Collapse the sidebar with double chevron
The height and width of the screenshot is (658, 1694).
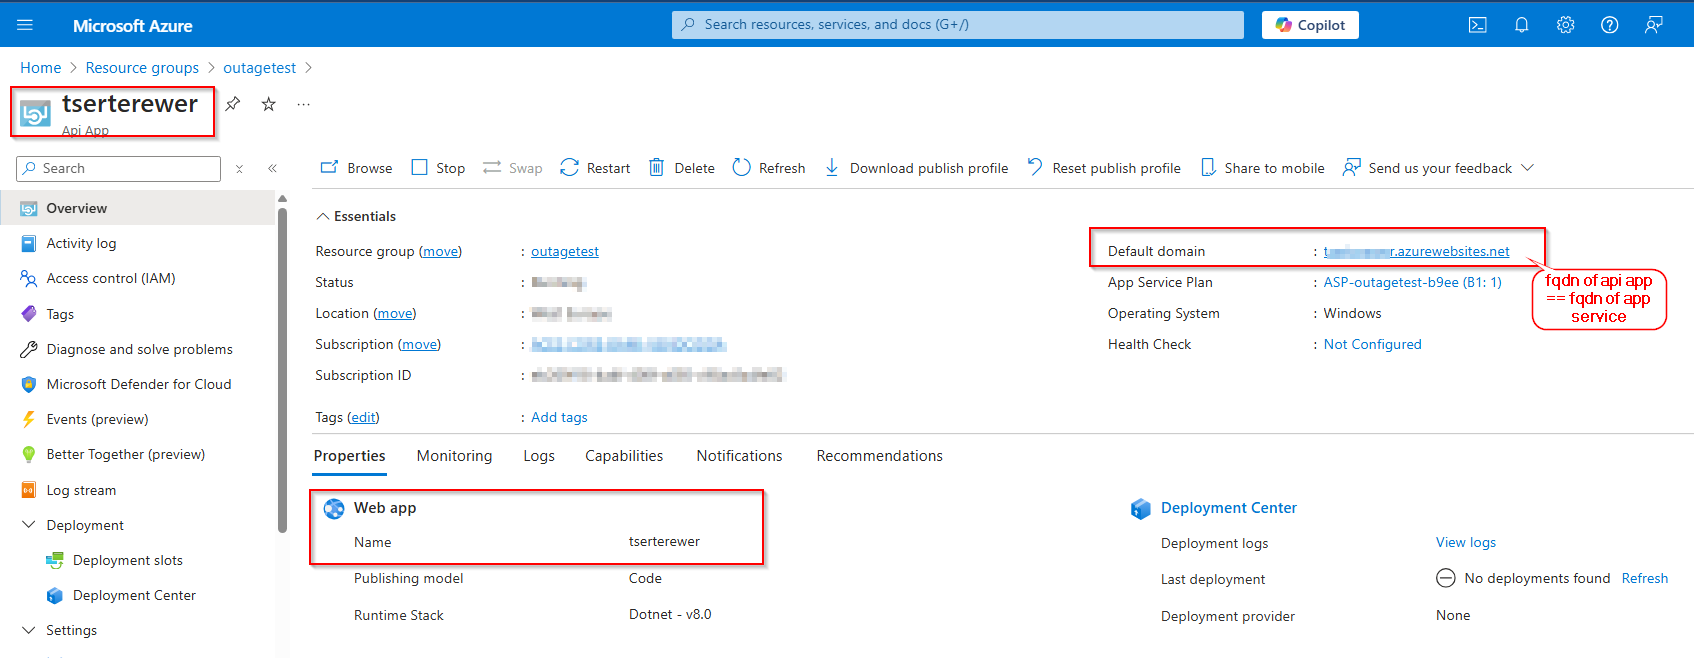pyautogui.click(x=272, y=169)
